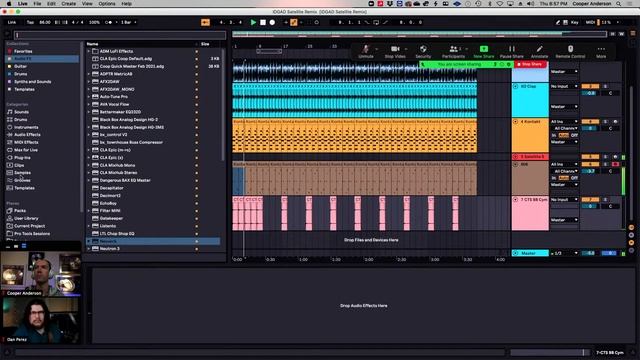Click the browser search field

pos(120,35)
